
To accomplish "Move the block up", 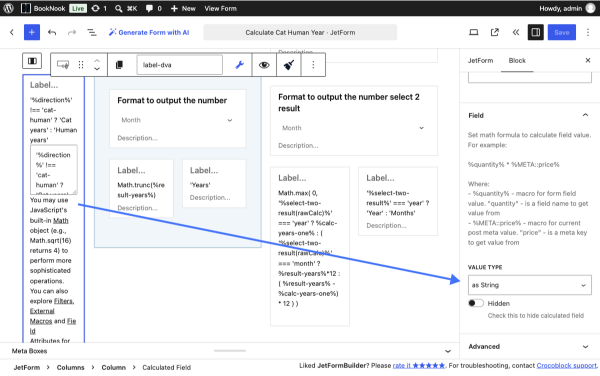I will click(97, 61).
